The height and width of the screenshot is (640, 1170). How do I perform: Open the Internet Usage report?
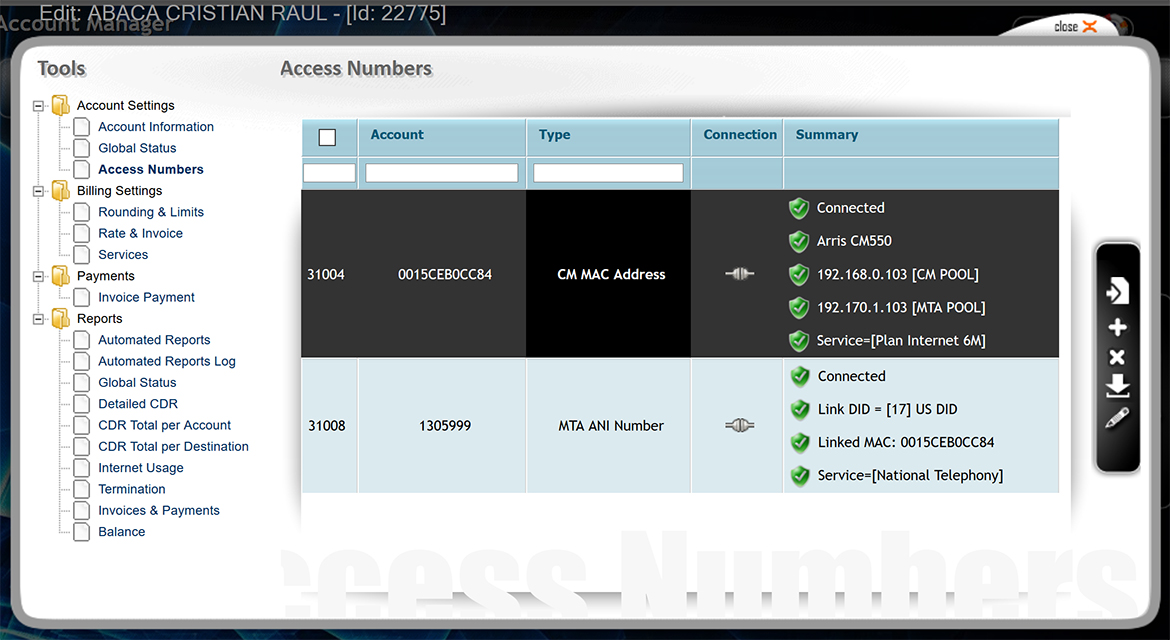pyautogui.click(x=140, y=468)
